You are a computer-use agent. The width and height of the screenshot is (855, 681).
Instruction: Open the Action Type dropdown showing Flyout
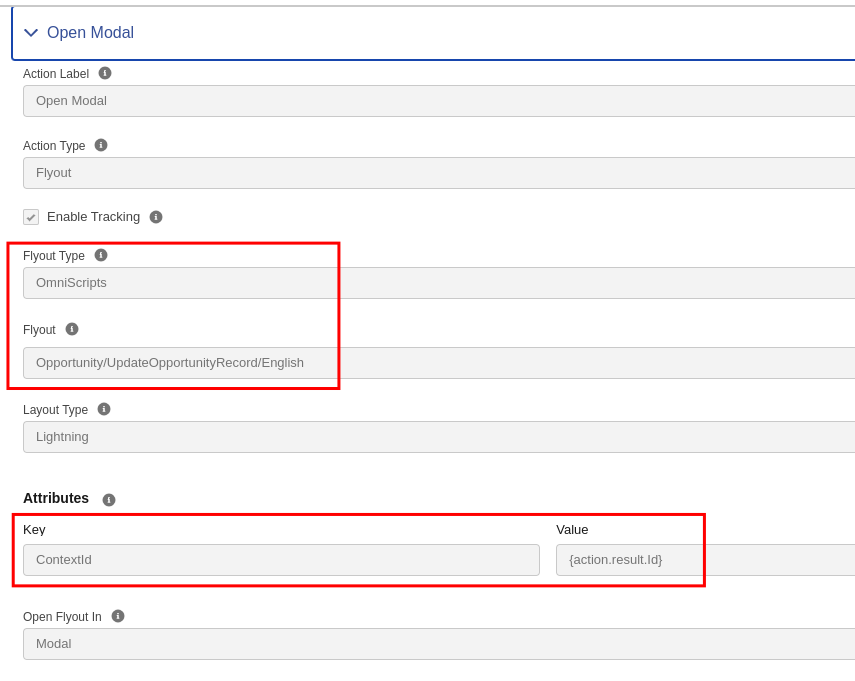(438, 173)
